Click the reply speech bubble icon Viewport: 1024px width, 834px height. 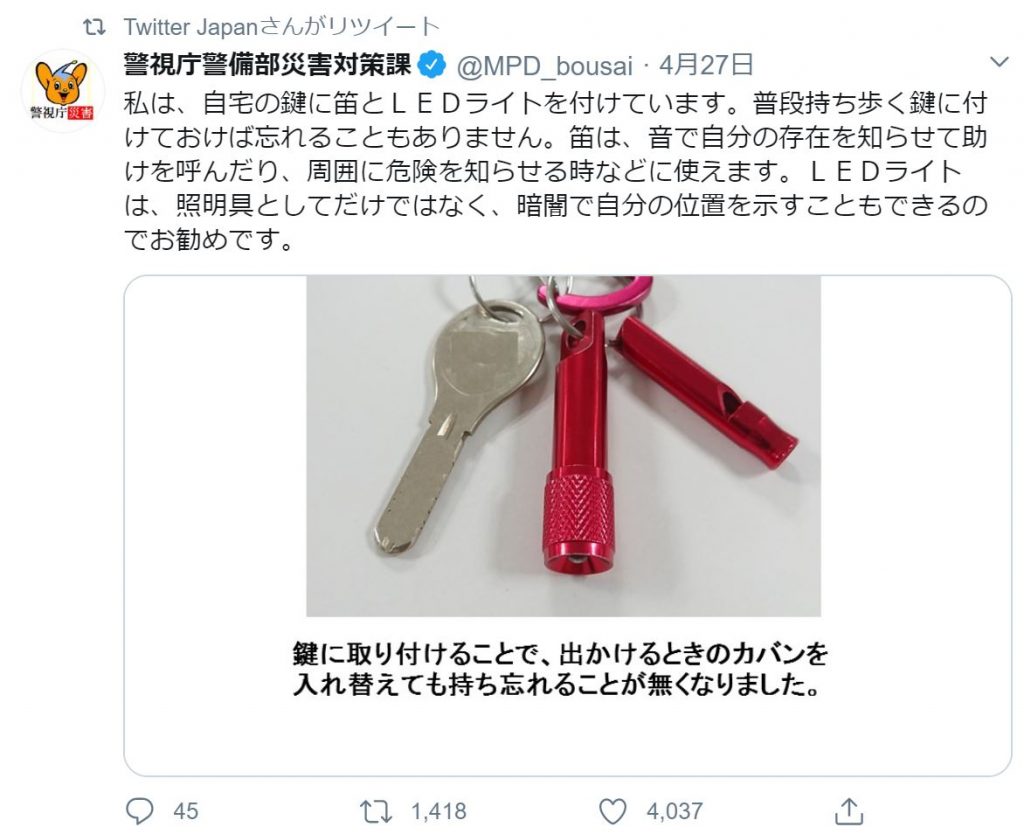tap(139, 811)
